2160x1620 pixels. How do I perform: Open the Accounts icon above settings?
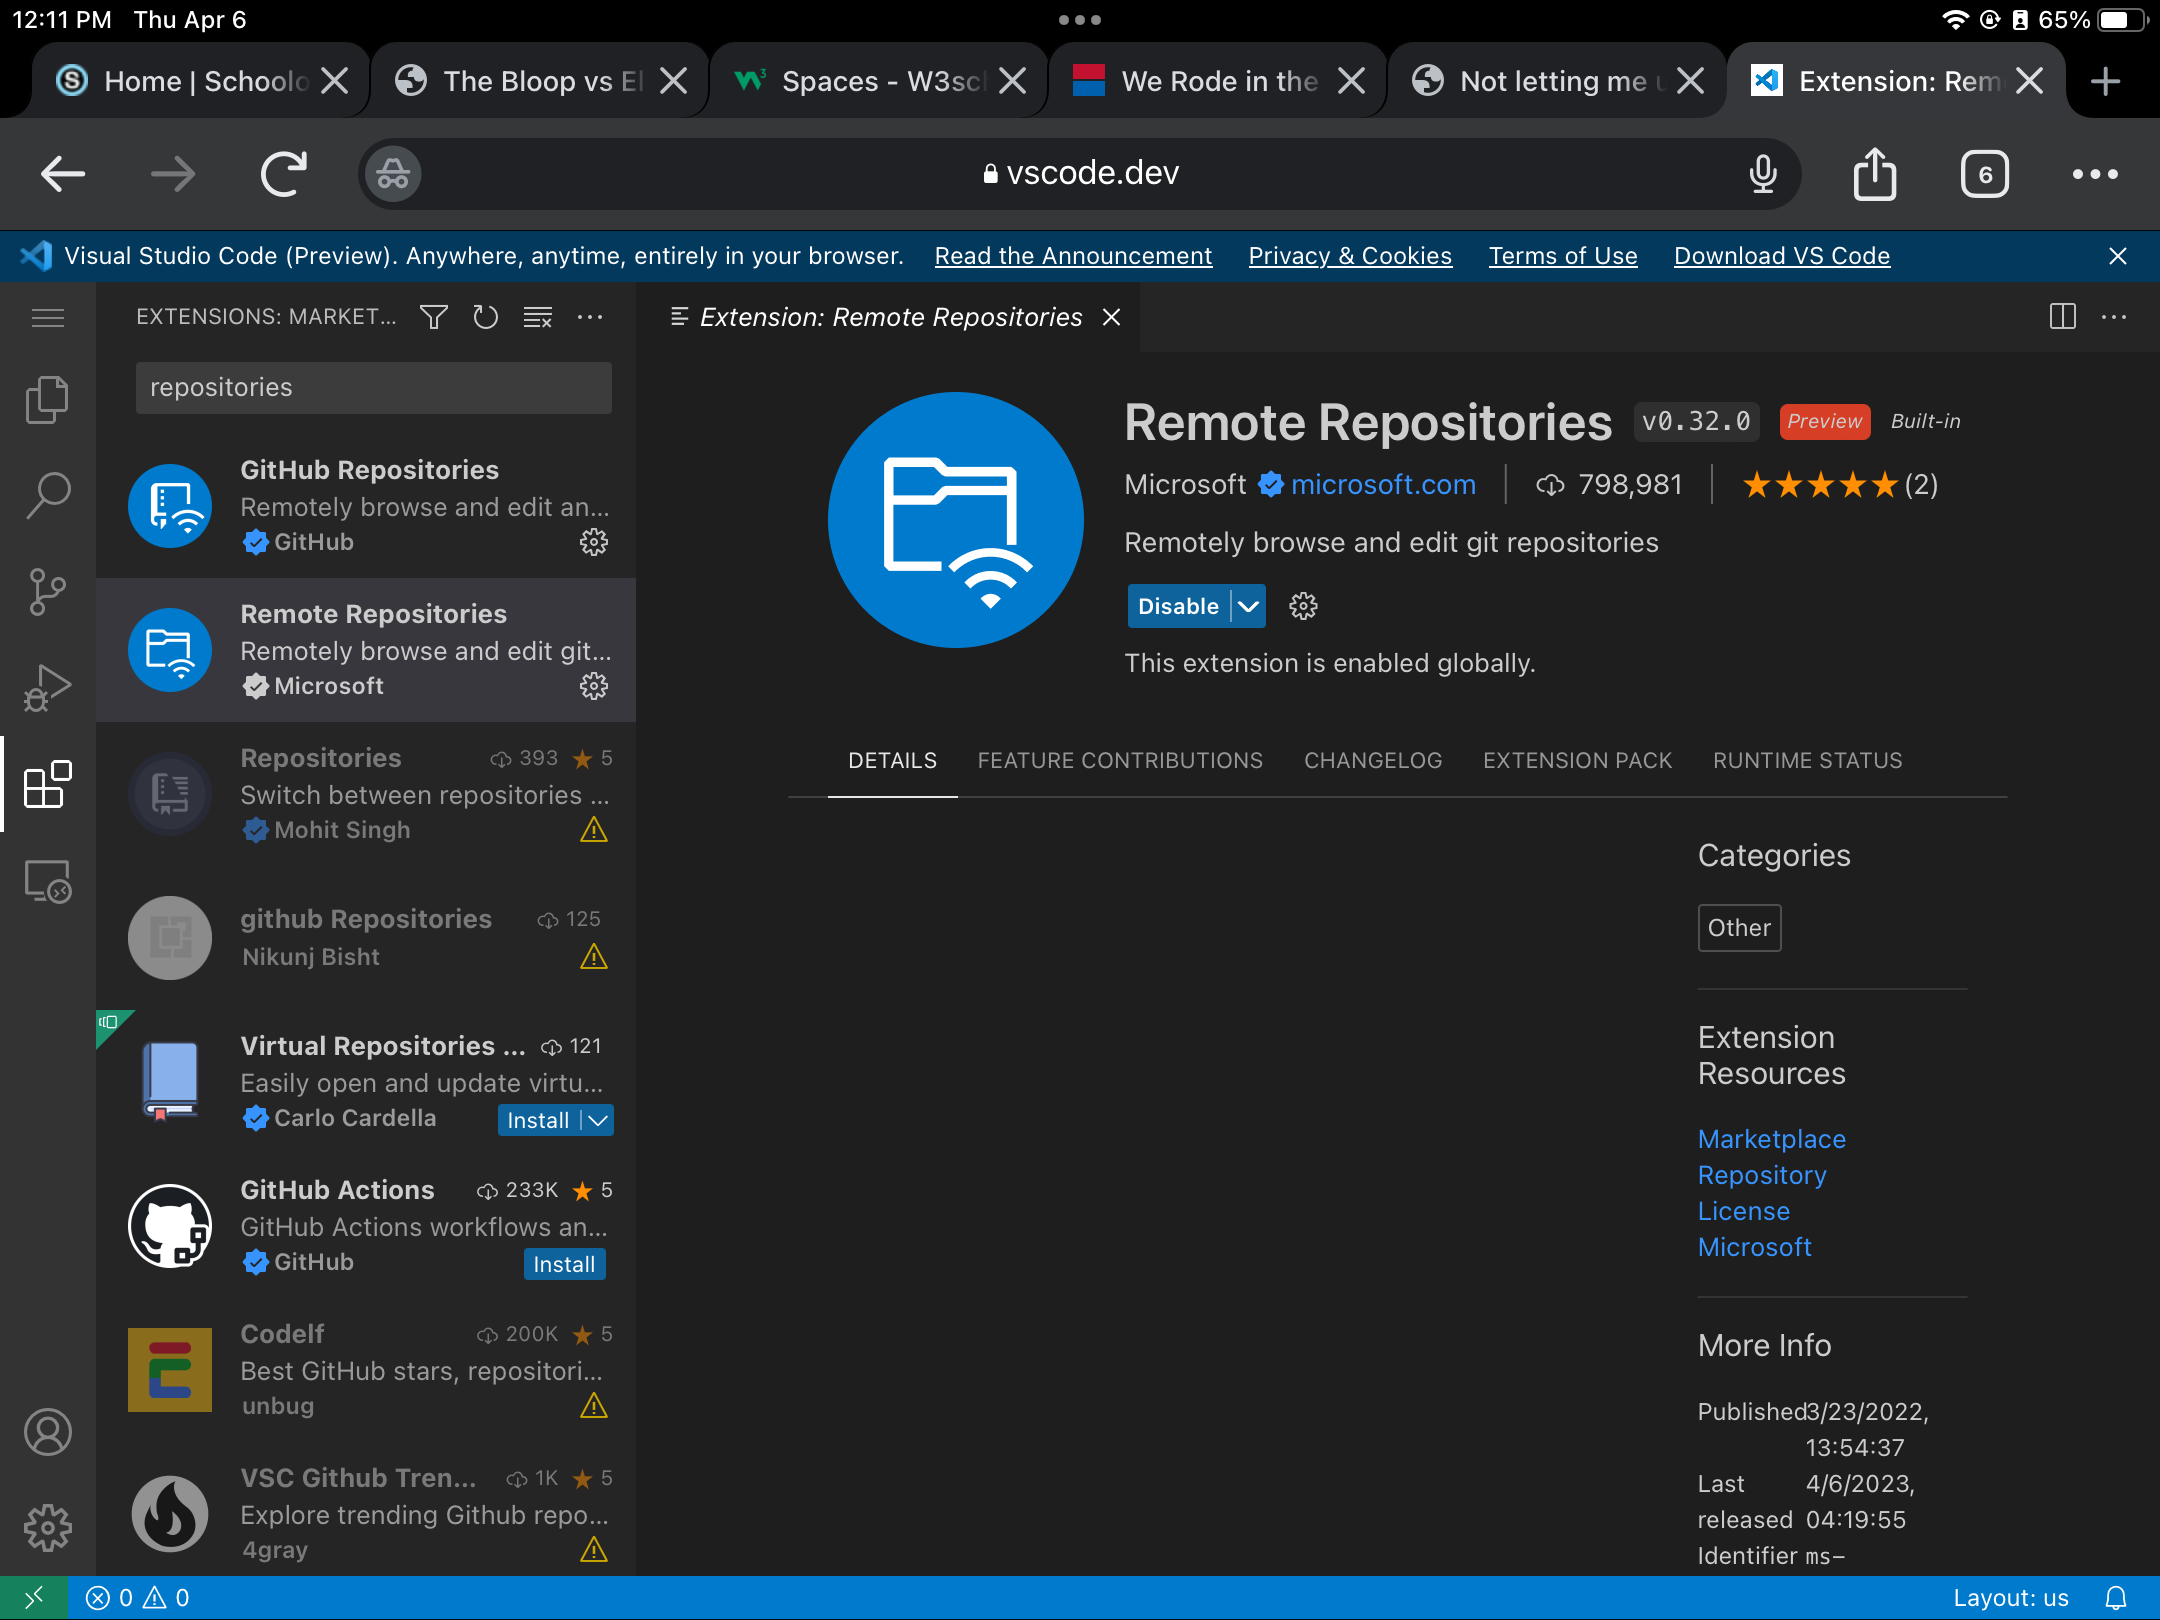(x=47, y=1432)
